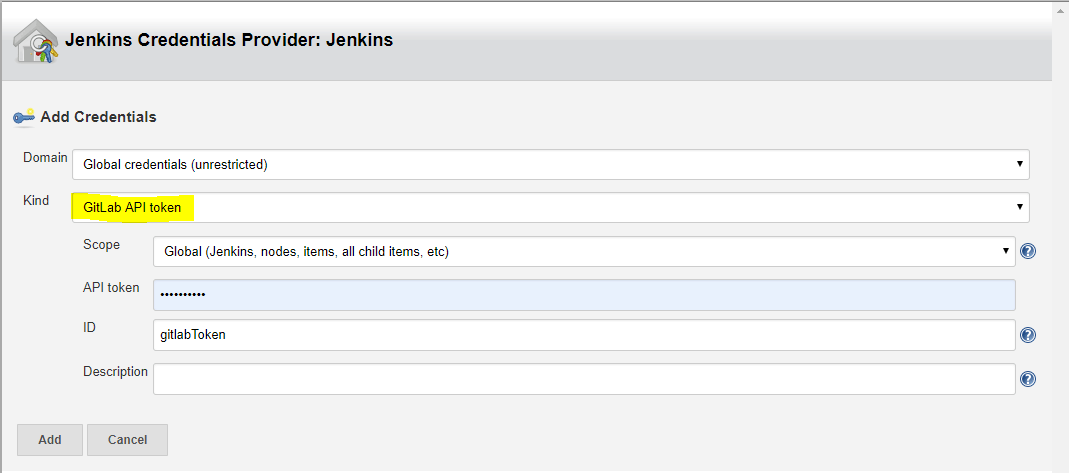
Task: Open the help icon next to ID field
Action: 1028,335
